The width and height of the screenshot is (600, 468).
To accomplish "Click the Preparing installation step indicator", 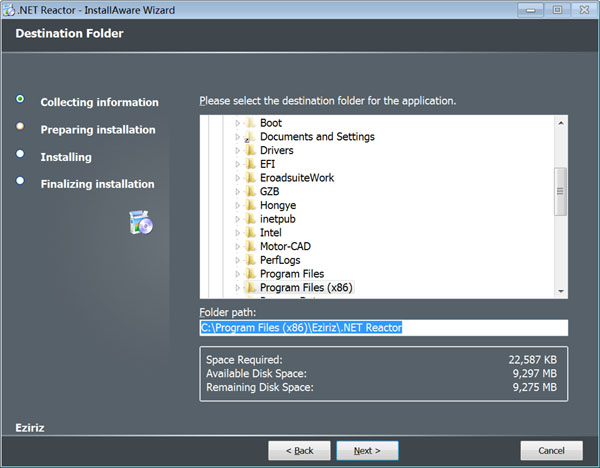I will [x=20, y=126].
